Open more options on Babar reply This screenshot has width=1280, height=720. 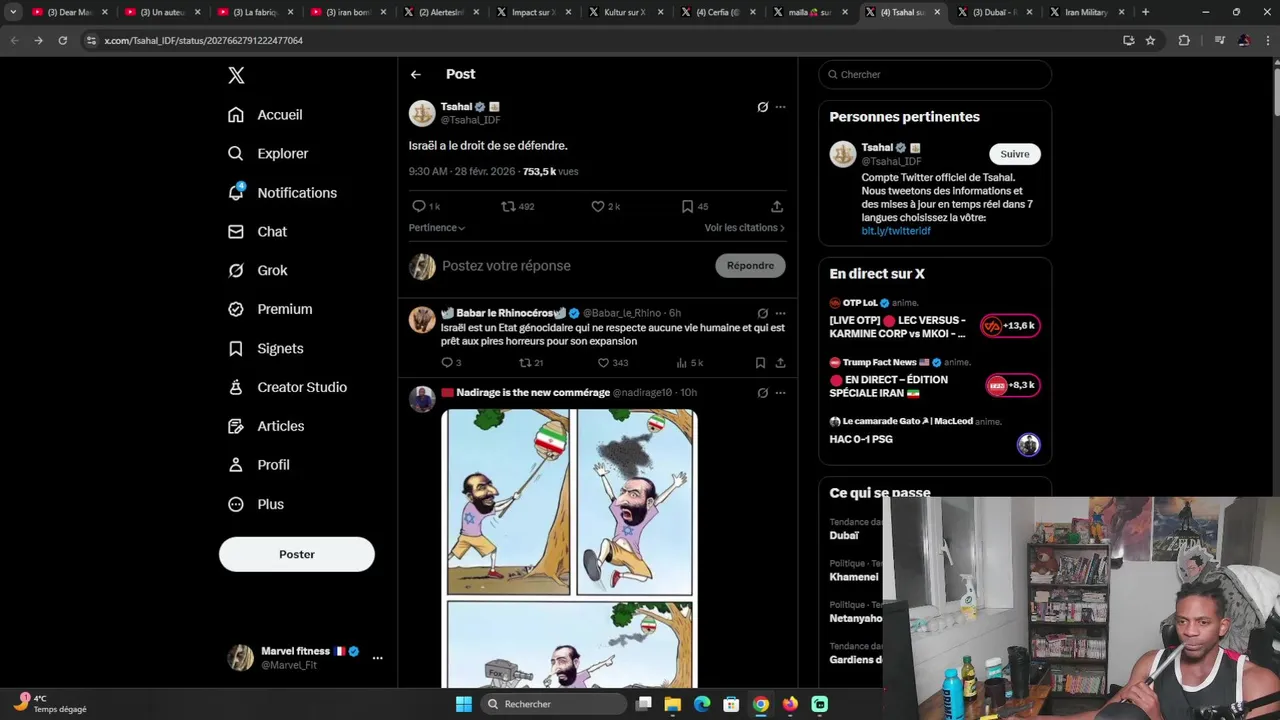780,313
